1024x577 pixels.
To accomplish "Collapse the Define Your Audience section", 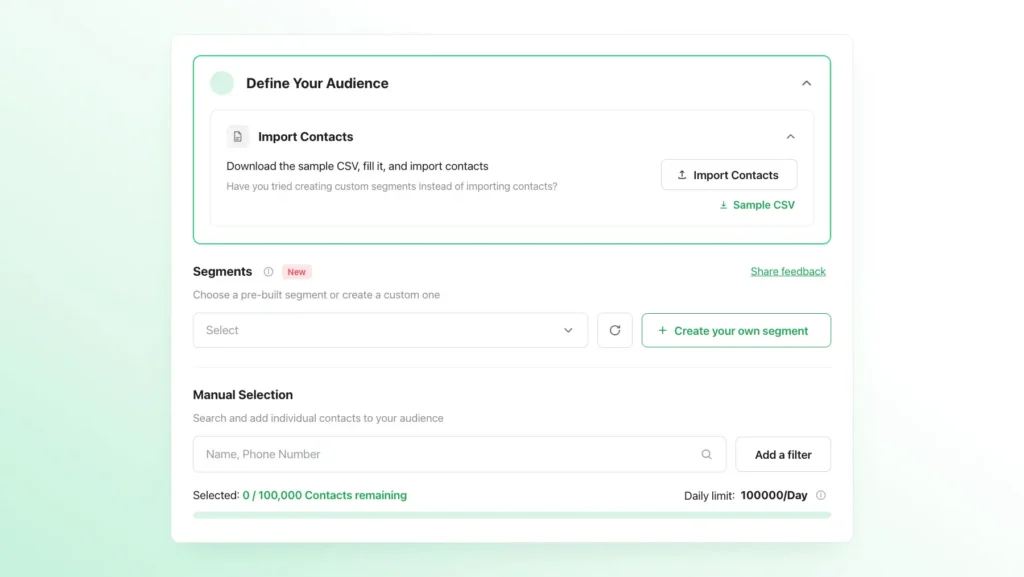I will click(x=806, y=84).
